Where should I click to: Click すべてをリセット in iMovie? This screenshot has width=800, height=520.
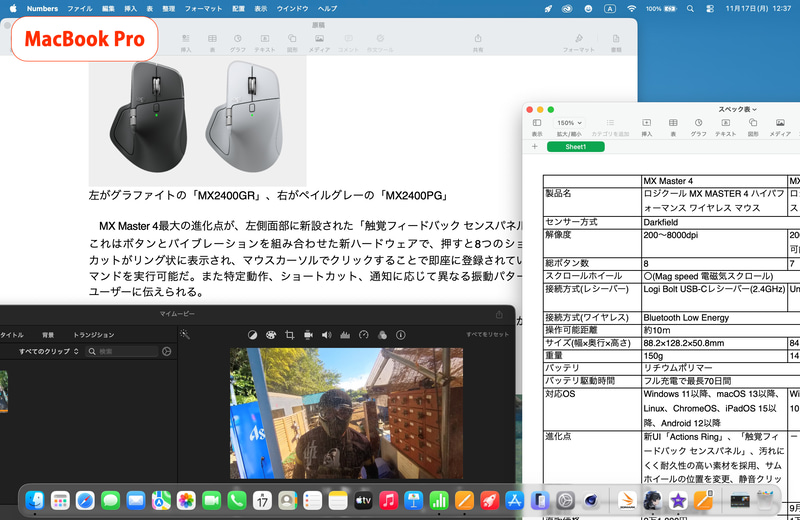click(487, 334)
